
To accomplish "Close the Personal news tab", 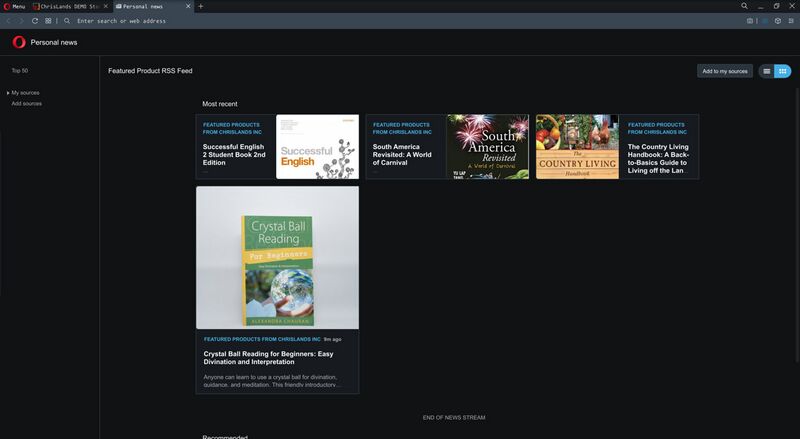I will (188, 6).
